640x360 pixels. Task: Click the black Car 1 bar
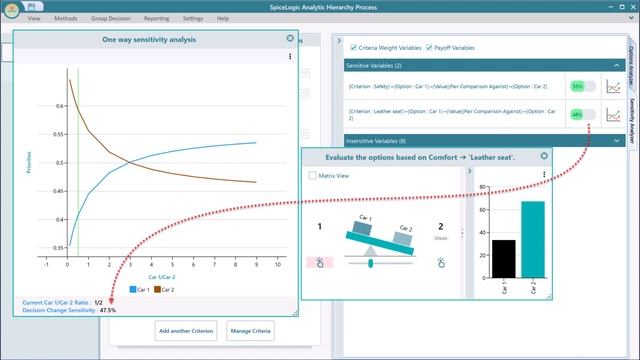click(504, 259)
